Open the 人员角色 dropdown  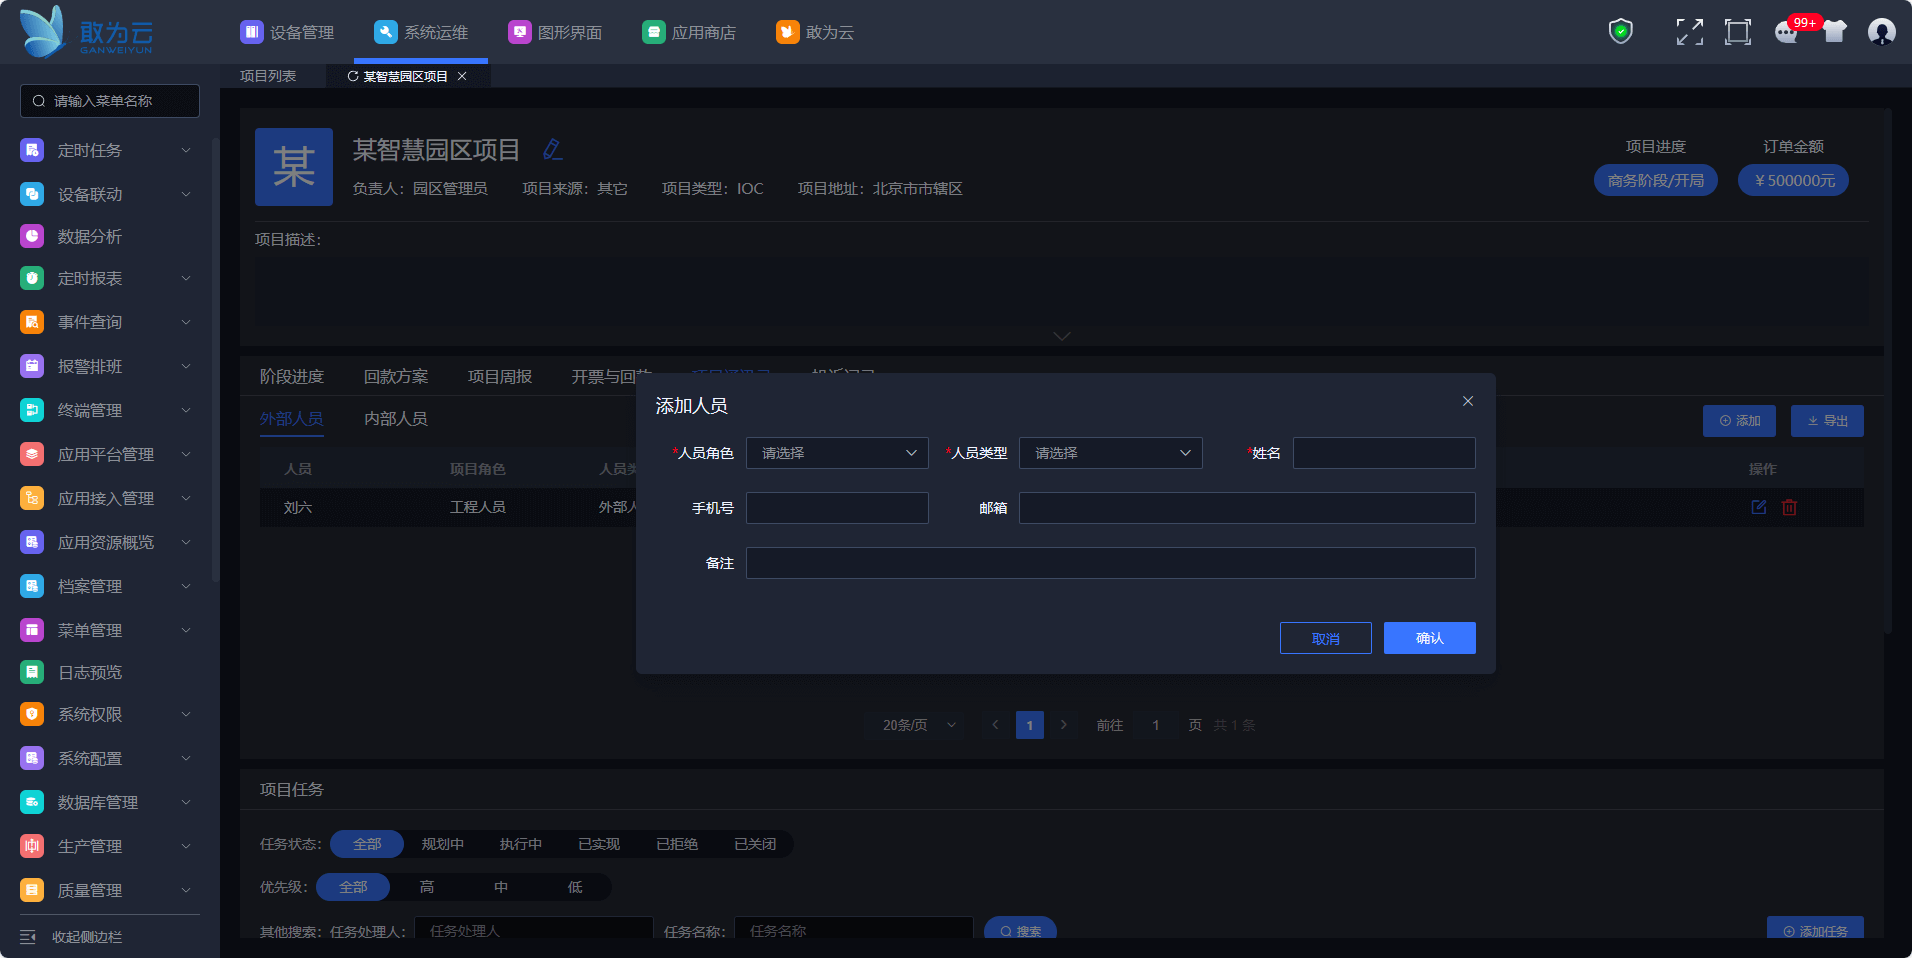coord(837,453)
